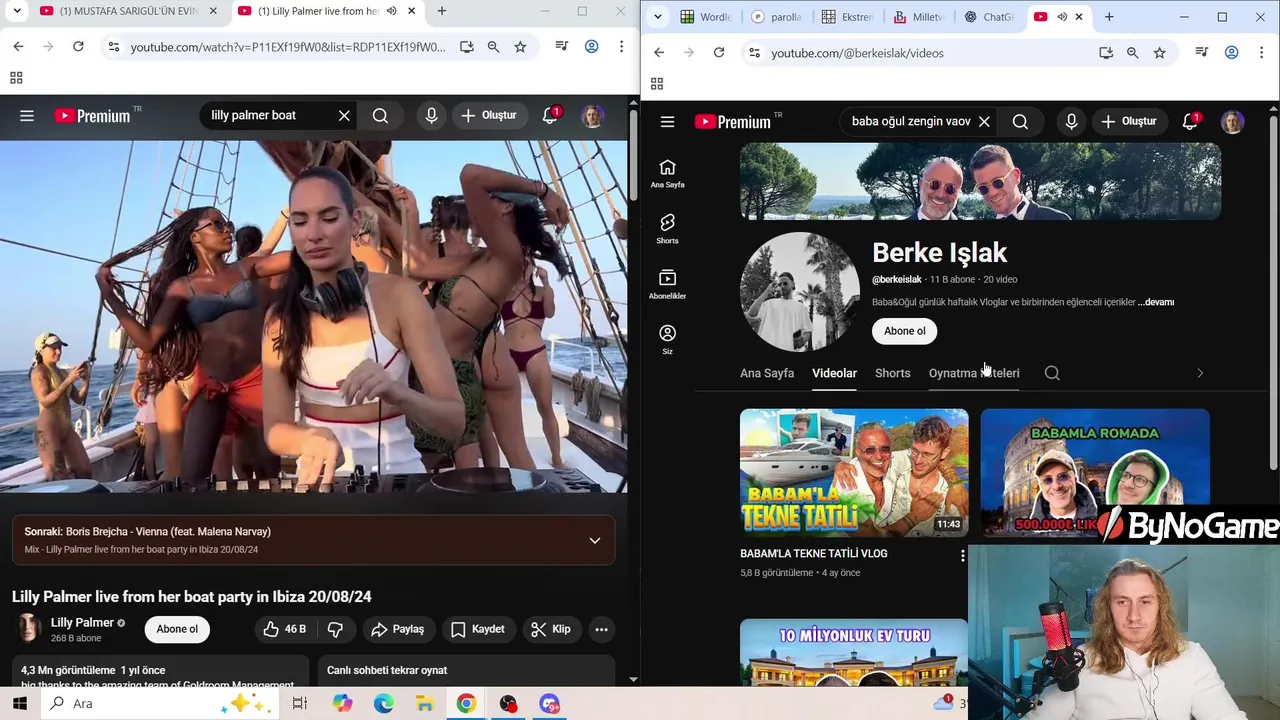Search within Berke Işlak channel
This screenshot has height=720, width=1280.
tap(1052, 373)
